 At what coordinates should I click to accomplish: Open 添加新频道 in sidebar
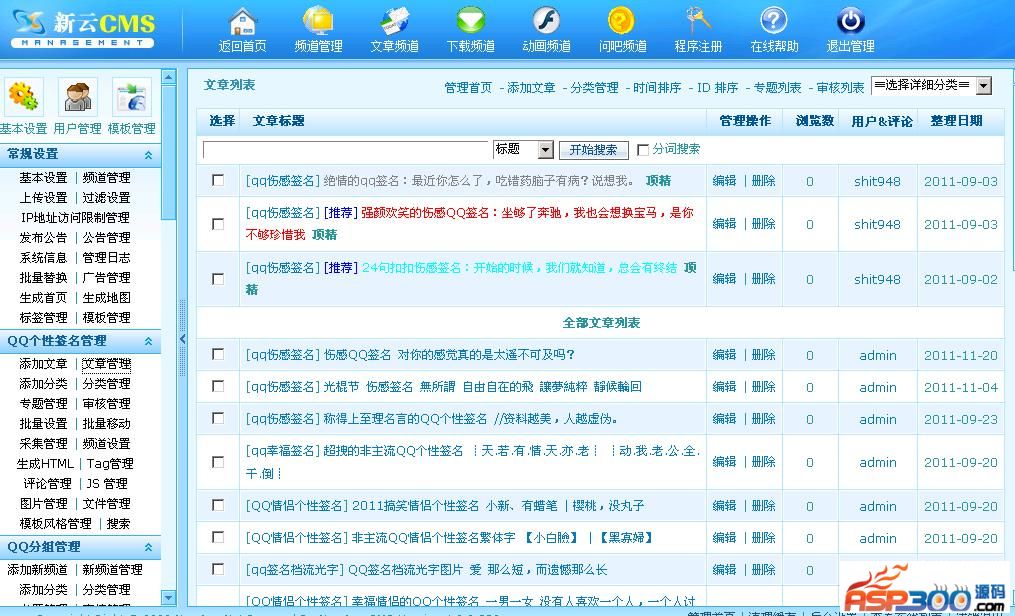tap(38, 570)
